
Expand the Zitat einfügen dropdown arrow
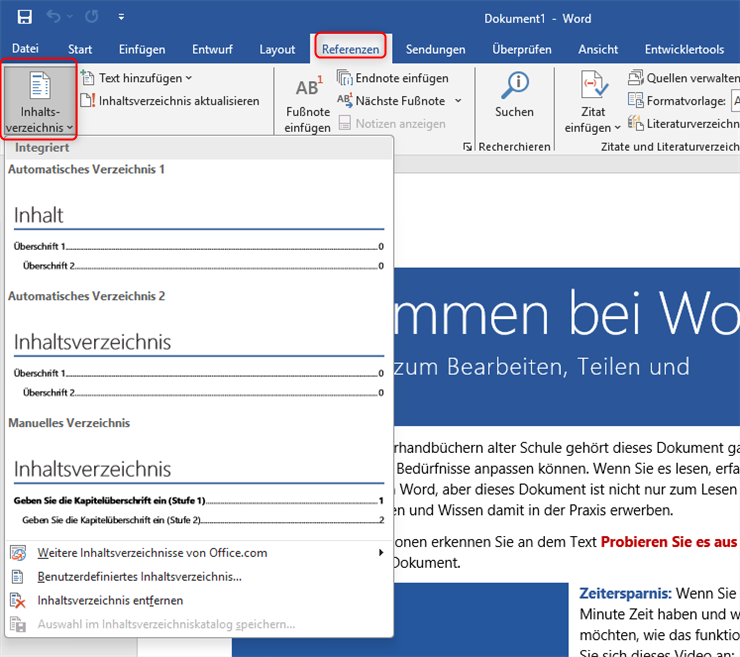point(617,127)
